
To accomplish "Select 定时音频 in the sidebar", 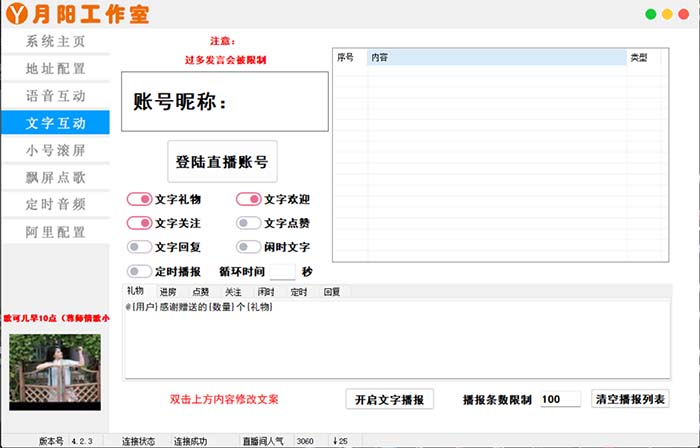I will click(x=55, y=204).
